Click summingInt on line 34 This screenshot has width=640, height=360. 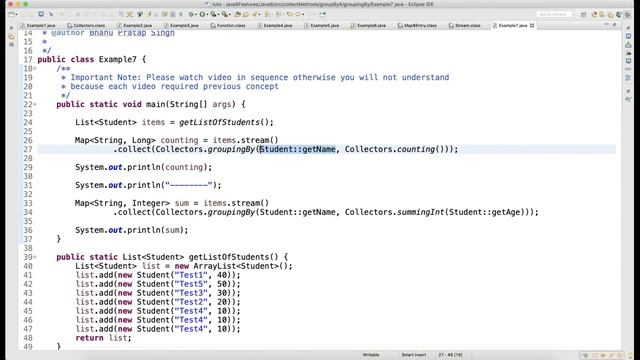420,212
